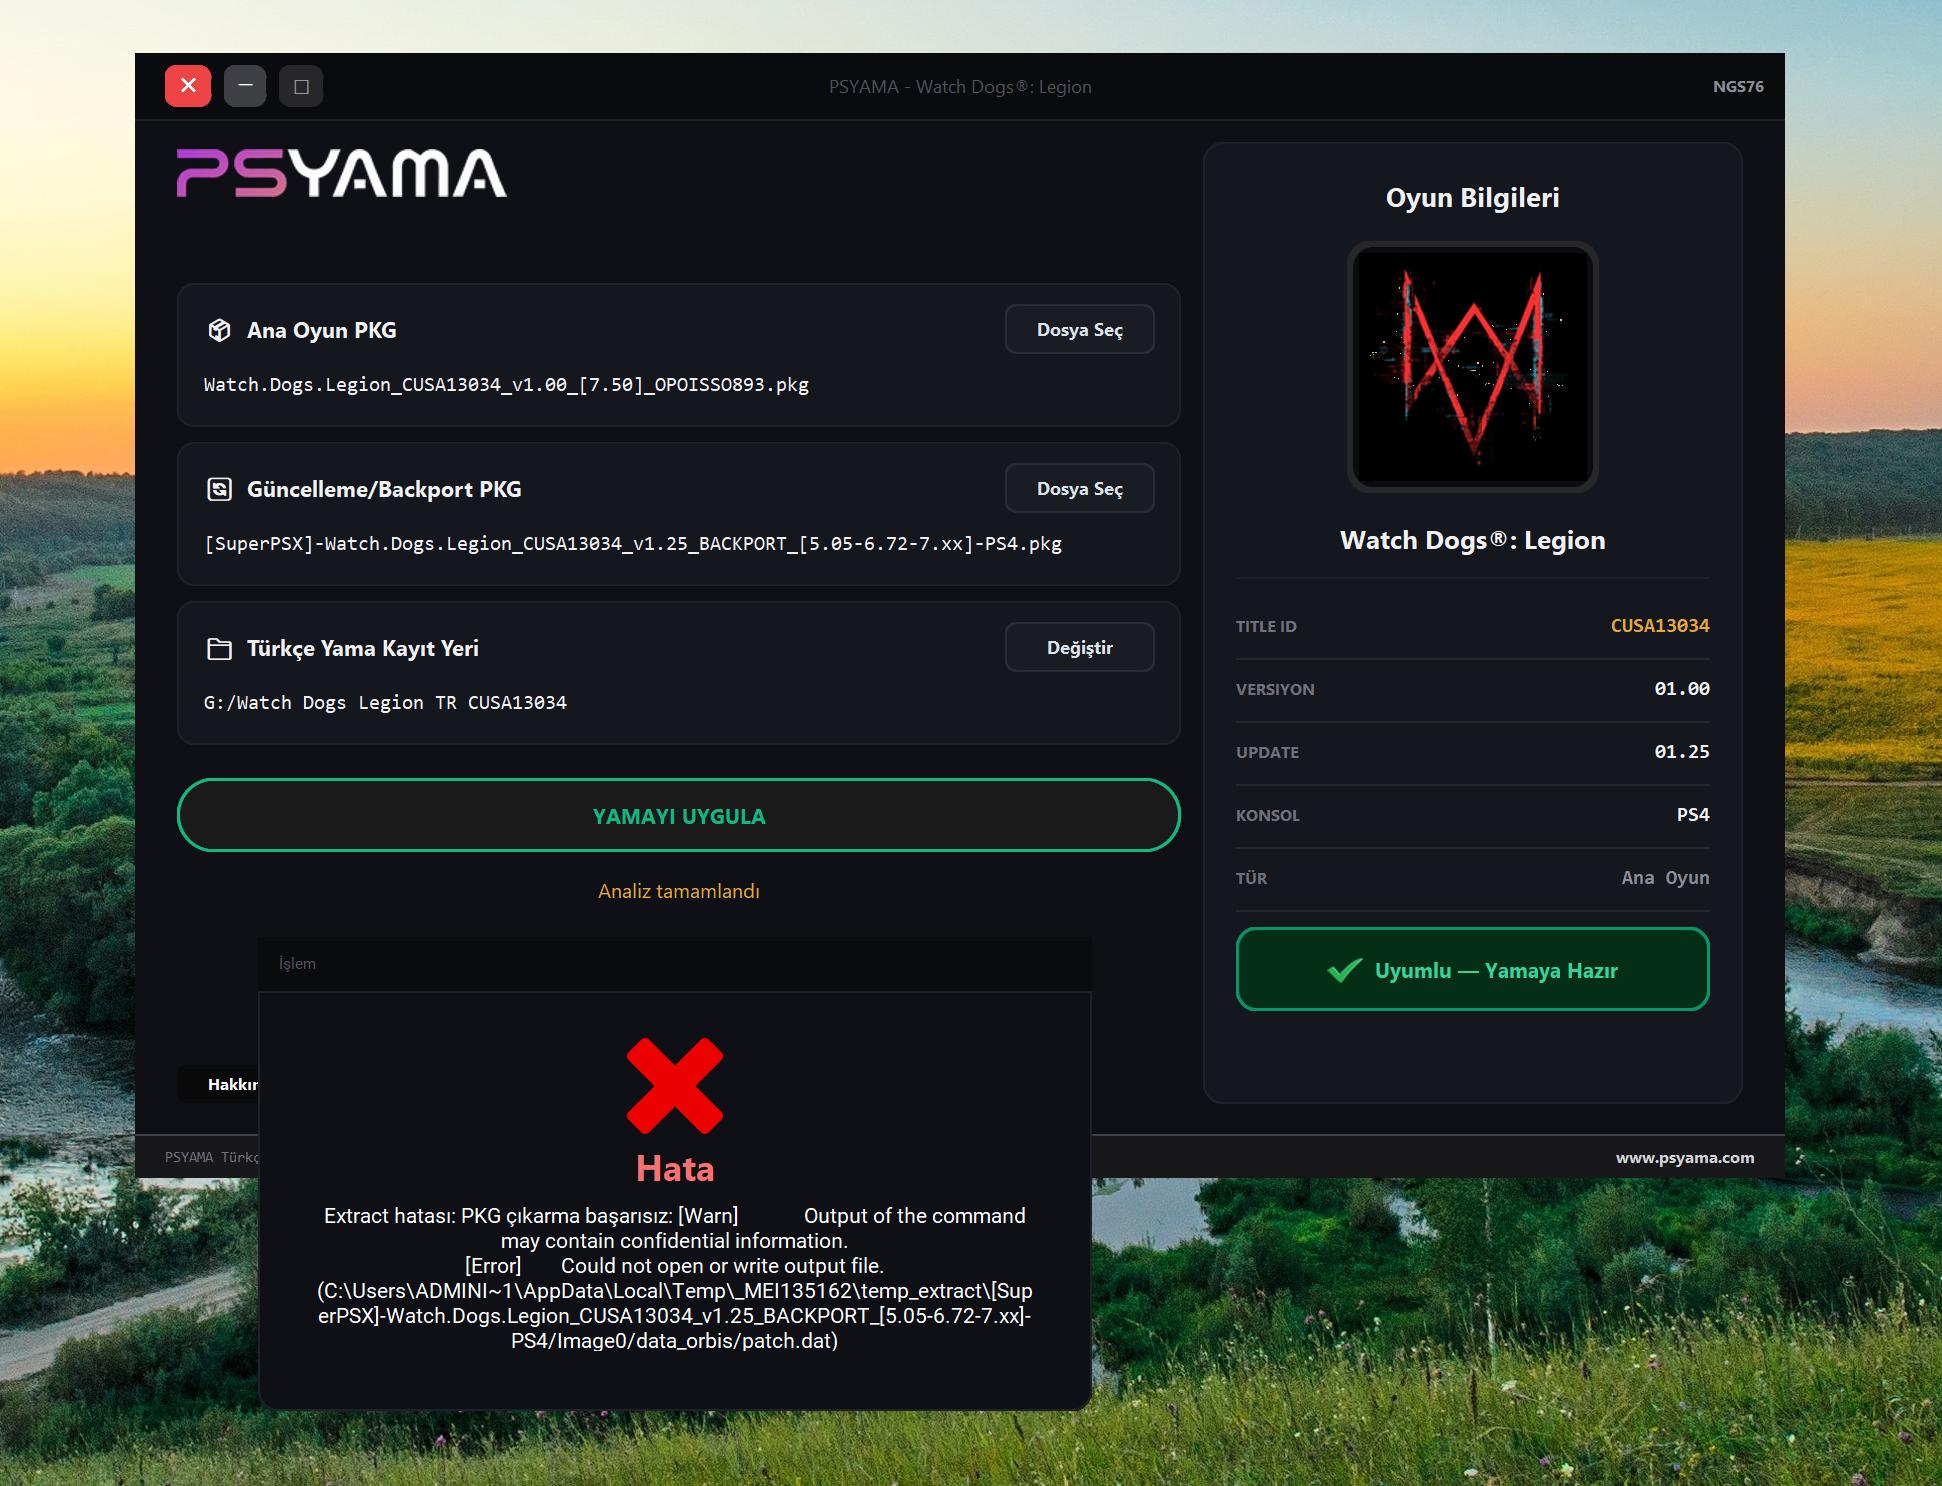1942x1486 pixels.
Task: Click the green checkmark icon in Uyumlu badge
Action: [x=1345, y=970]
